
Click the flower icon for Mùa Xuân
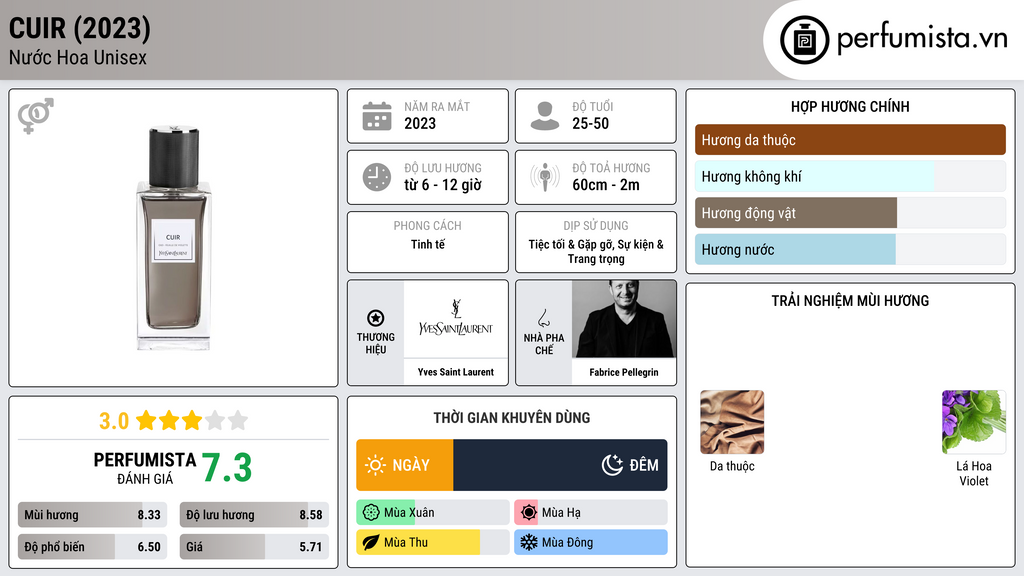point(371,513)
